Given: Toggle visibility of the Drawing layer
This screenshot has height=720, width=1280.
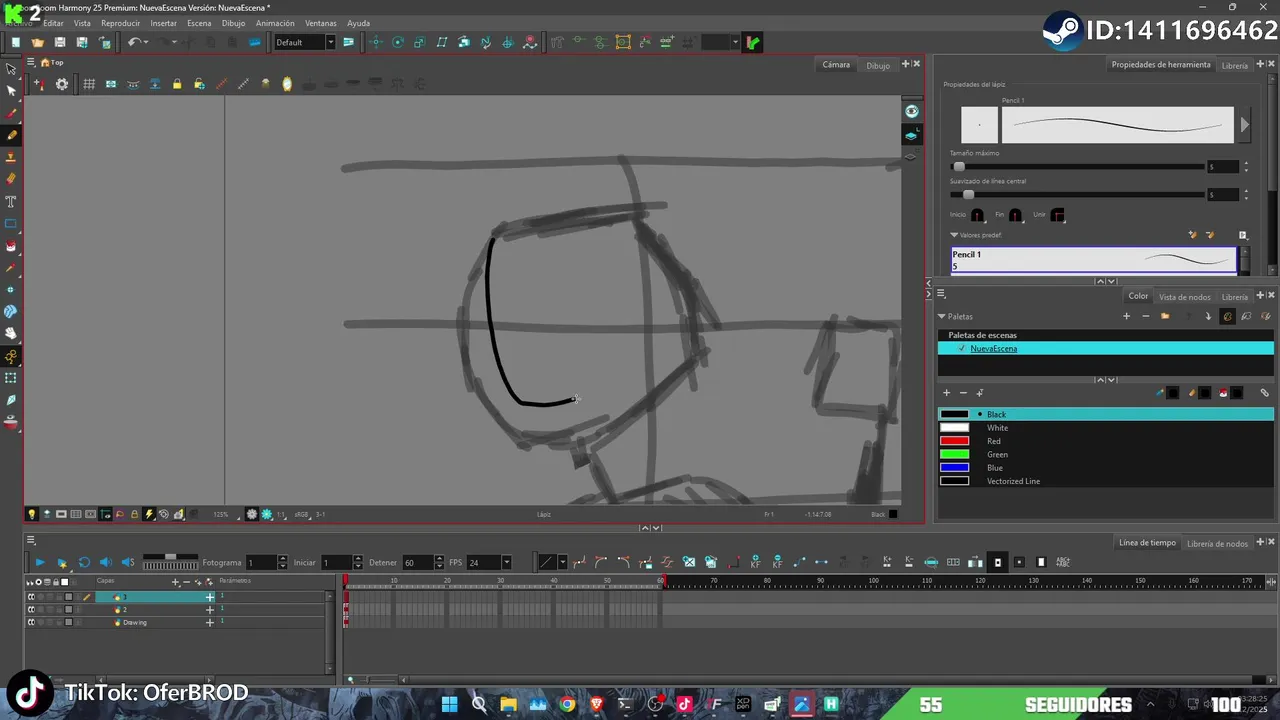Looking at the screenshot, I should pos(31,622).
